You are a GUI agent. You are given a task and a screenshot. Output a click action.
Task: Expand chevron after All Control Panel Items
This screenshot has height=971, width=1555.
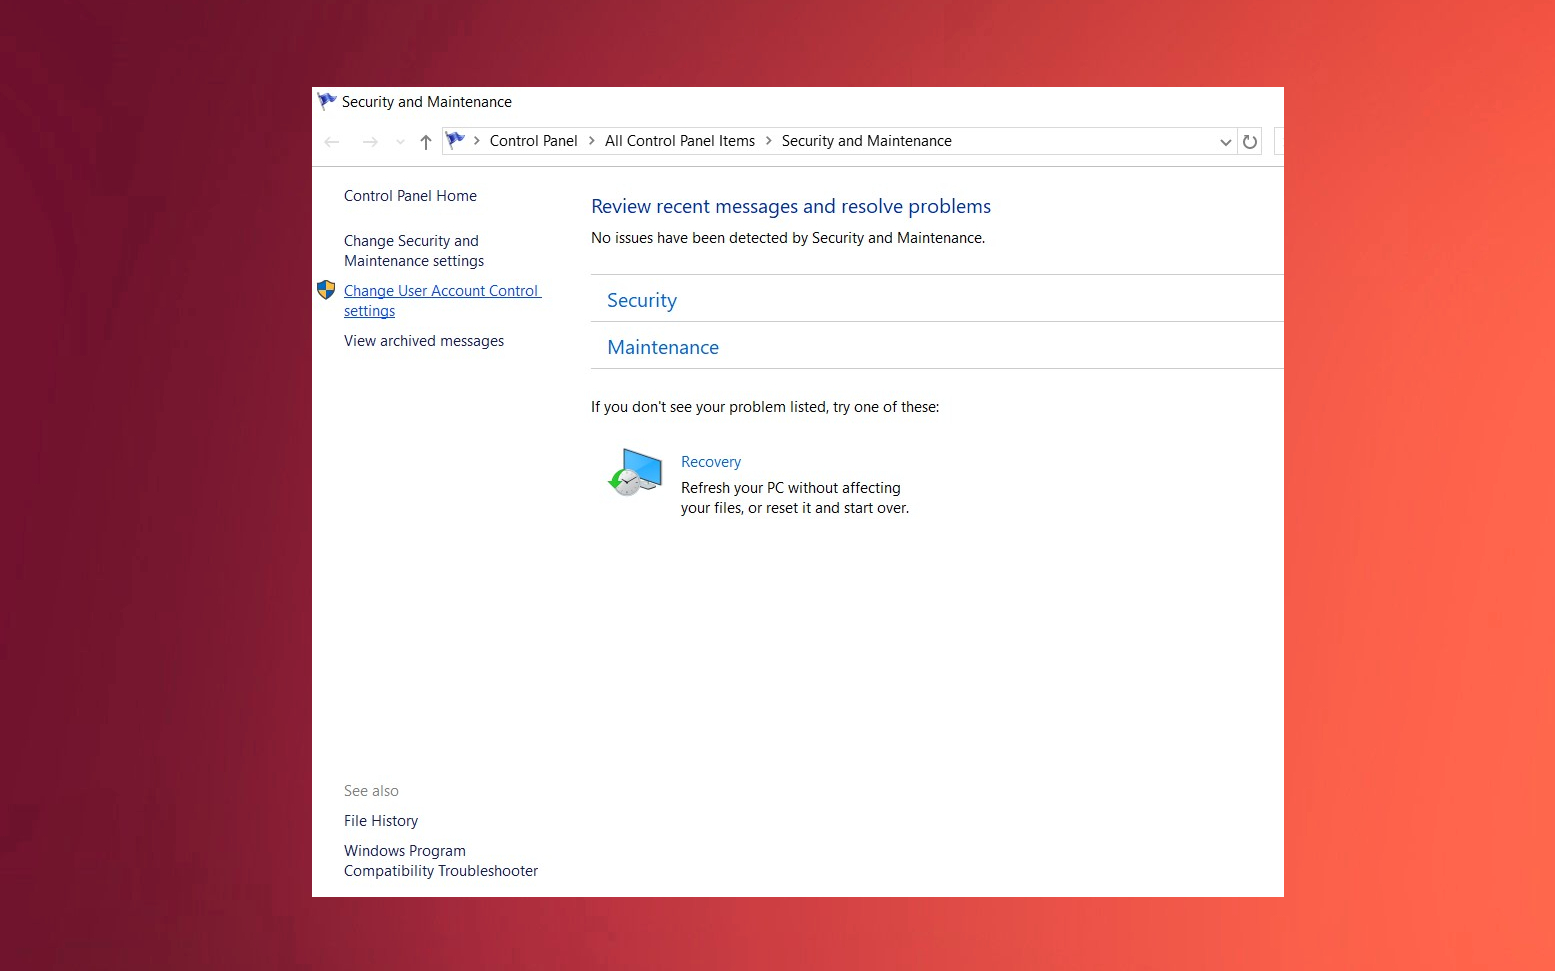(x=769, y=141)
